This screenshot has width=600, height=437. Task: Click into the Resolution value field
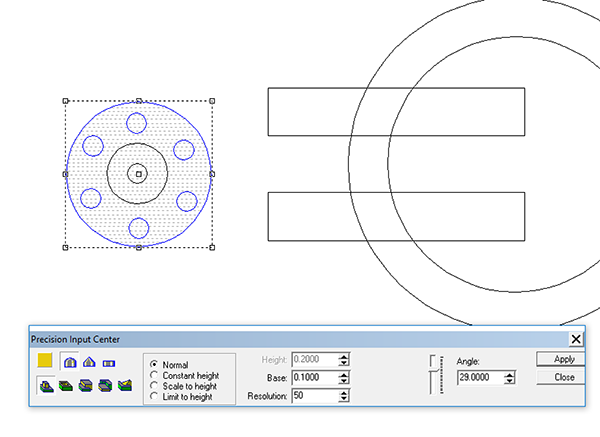tap(315, 396)
